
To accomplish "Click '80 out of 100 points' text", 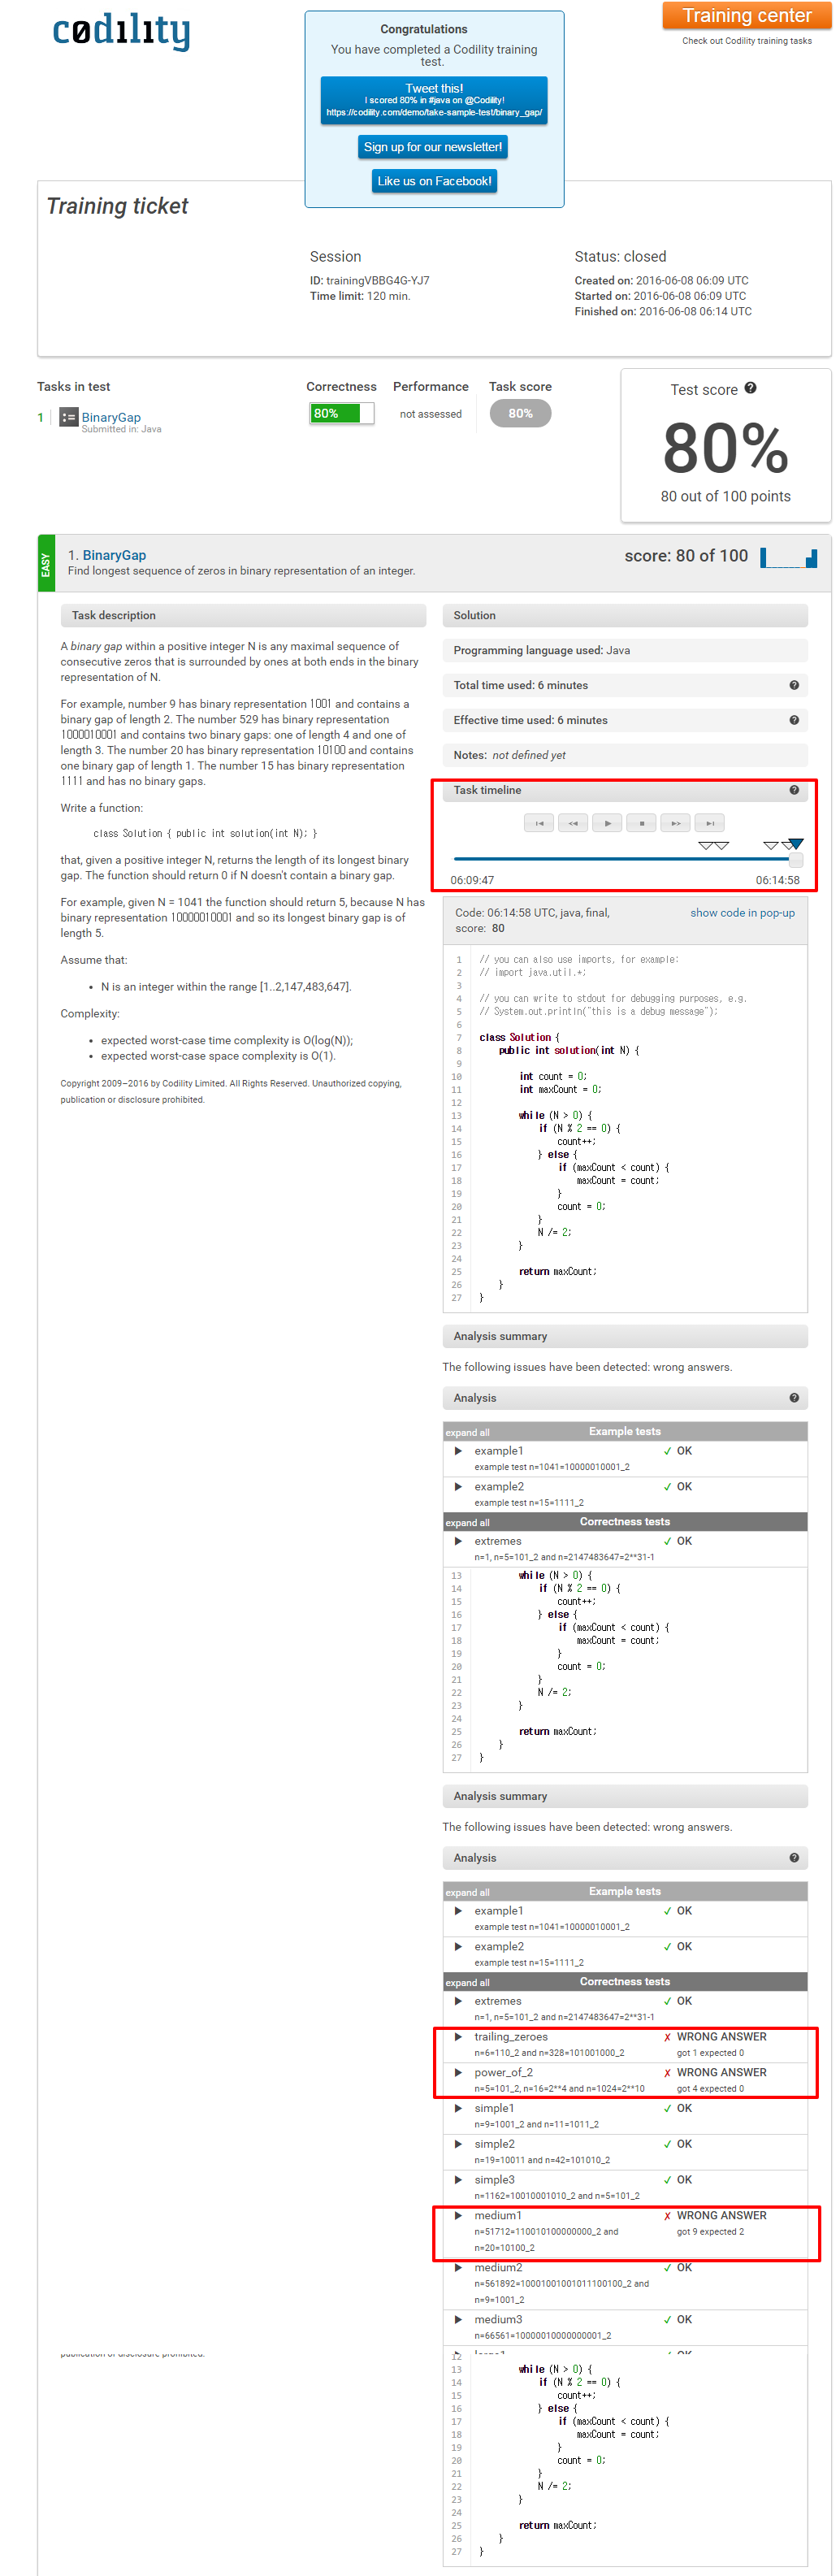I will [x=726, y=497].
